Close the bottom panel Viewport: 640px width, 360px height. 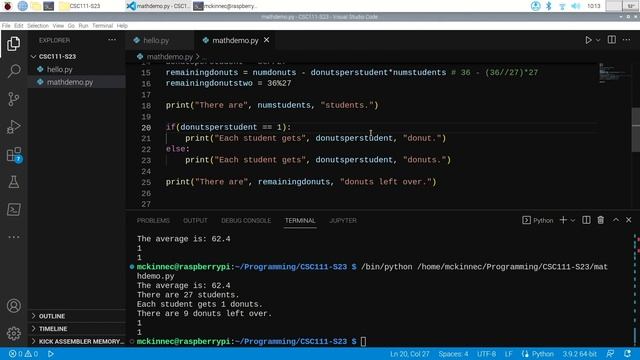[x=629, y=220]
